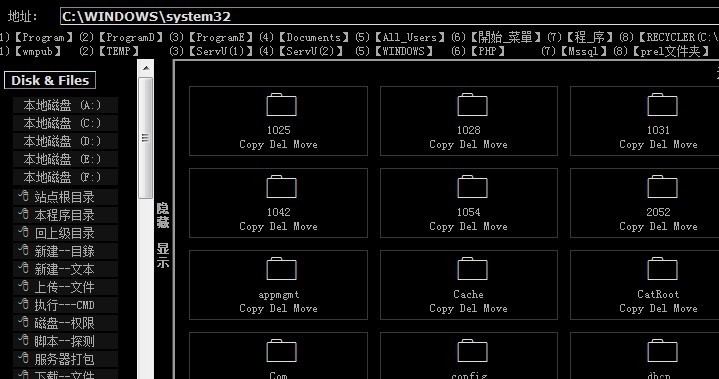Open 磁盘--权限 disk permissions
The image size is (719, 379).
tap(66, 323)
